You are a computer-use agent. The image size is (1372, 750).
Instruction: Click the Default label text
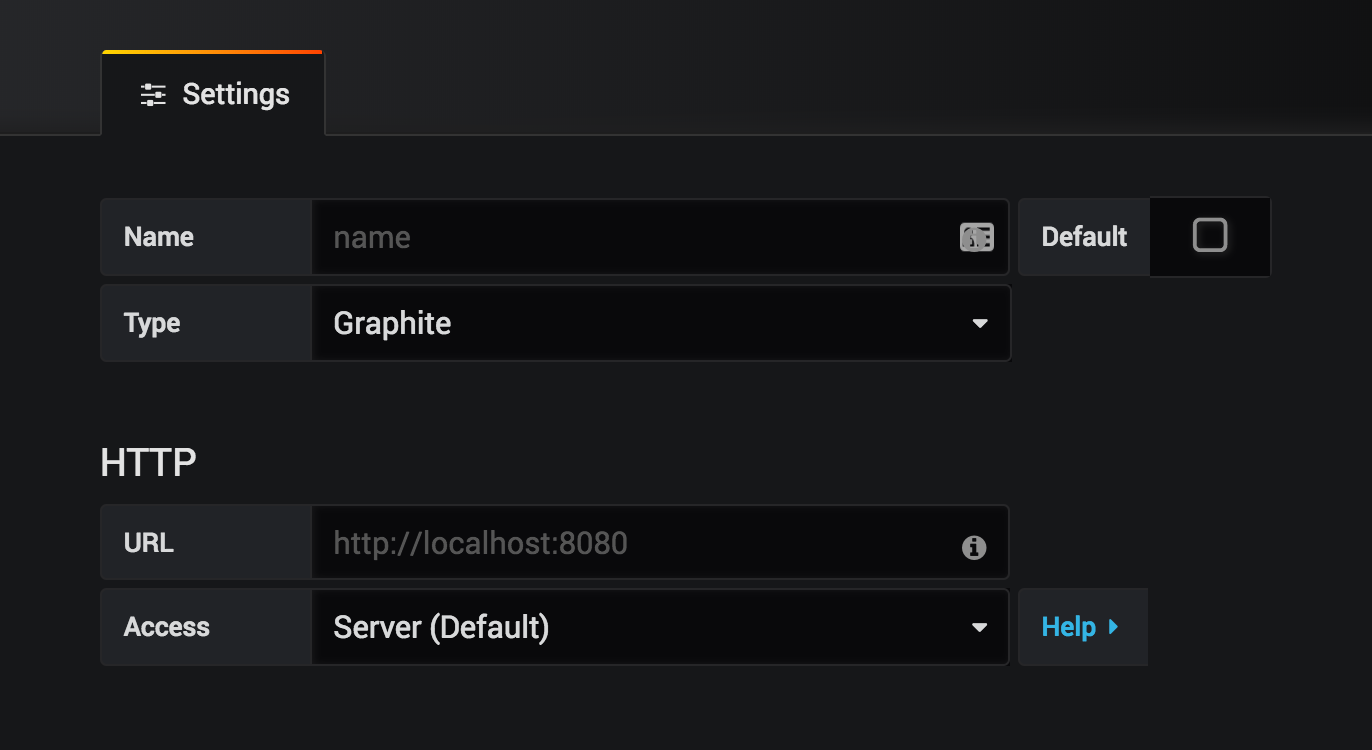(1084, 237)
